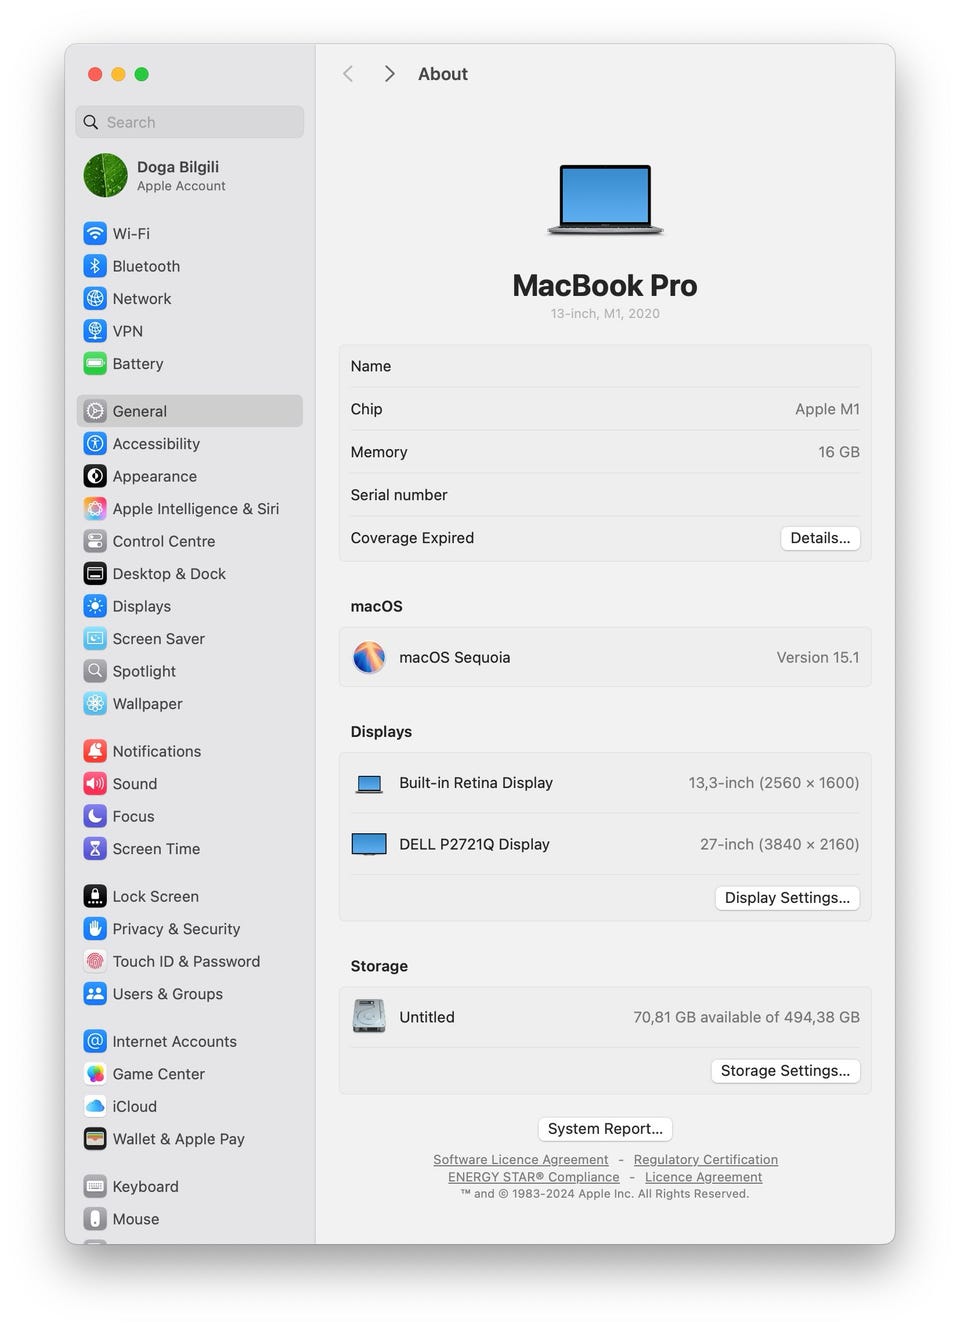Open Display Settings... button
The width and height of the screenshot is (960, 1330).
coord(787,898)
